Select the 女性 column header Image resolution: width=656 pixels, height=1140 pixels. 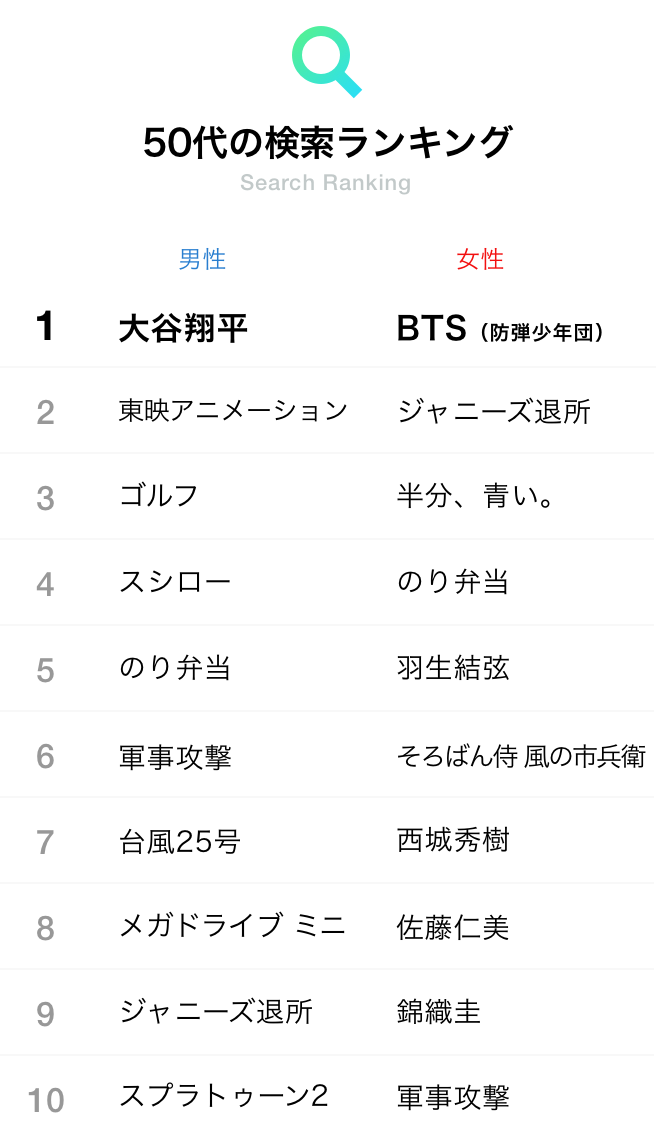point(480,260)
